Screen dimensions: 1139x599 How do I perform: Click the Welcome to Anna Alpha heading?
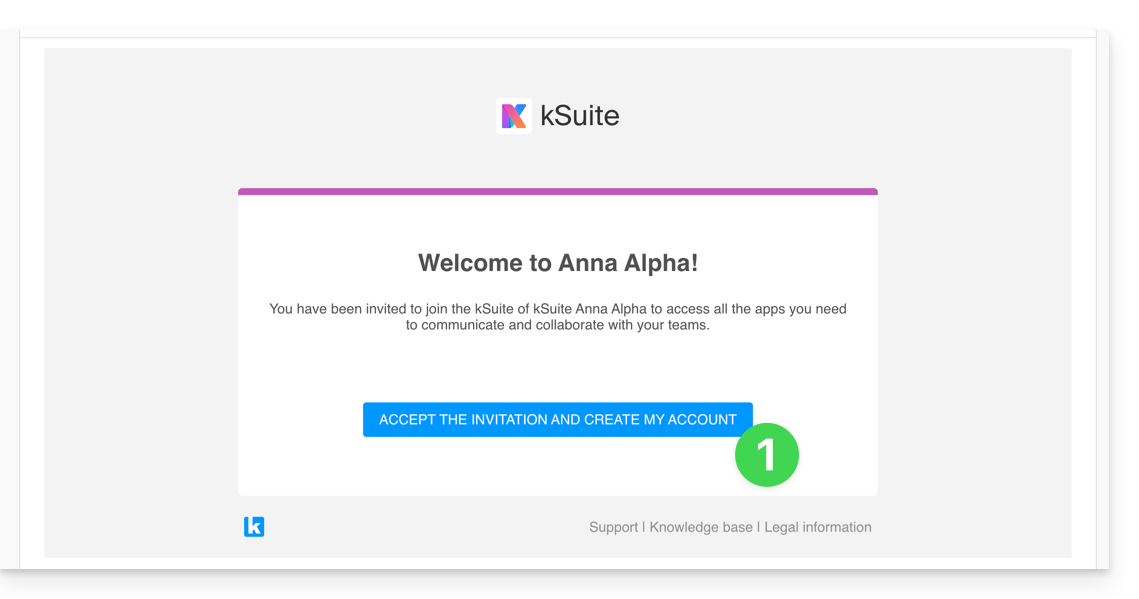[x=558, y=263]
